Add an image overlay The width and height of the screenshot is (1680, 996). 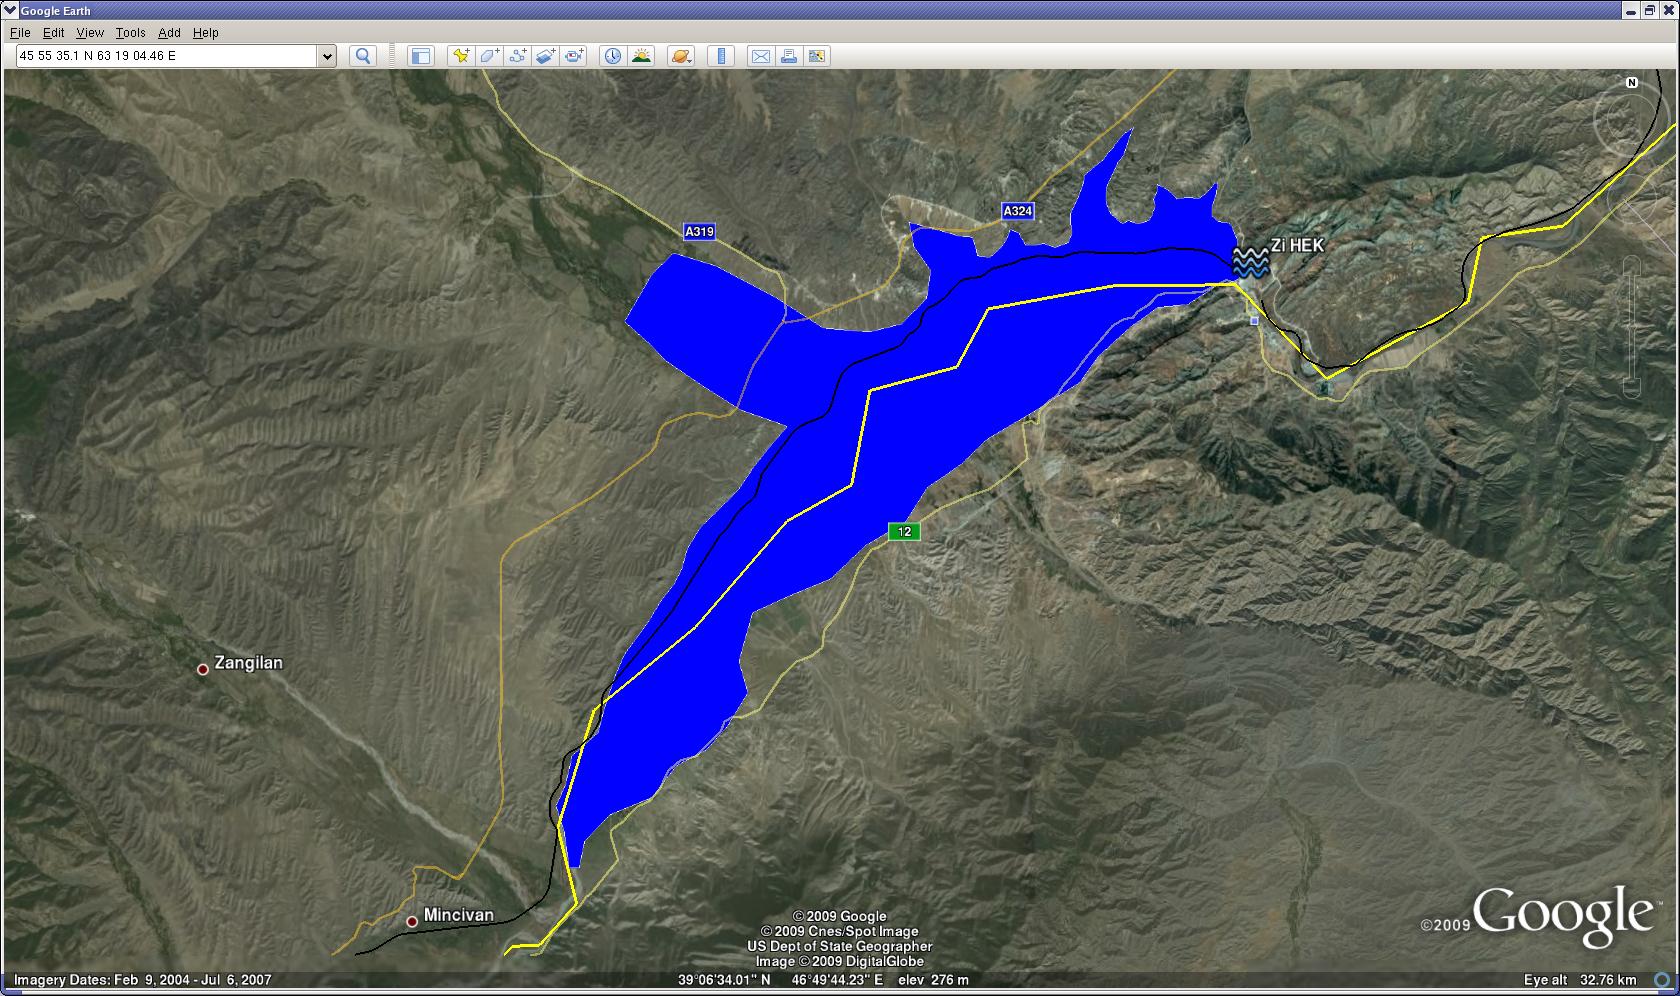(545, 56)
